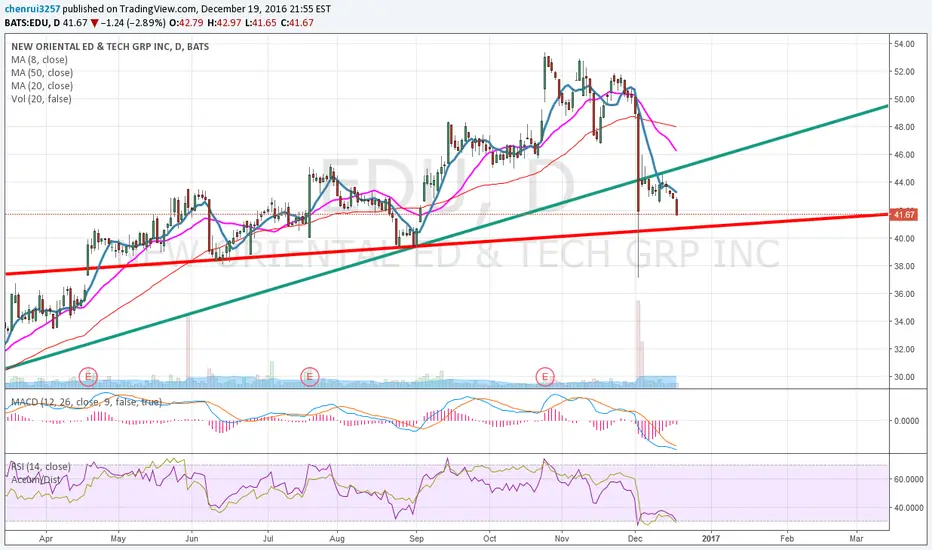Screen dimensions: 932x550
Task: Click the 38.00 price axis label
Action: (x=903, y=266)
